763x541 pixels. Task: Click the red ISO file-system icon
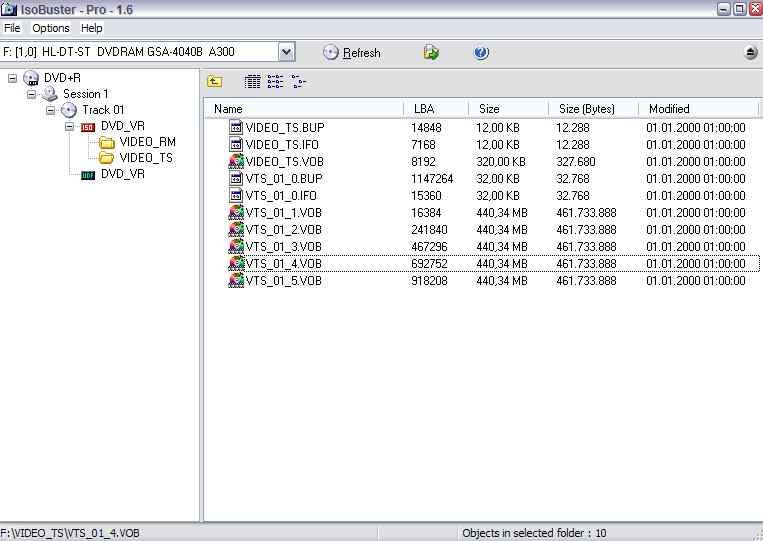[88, 127]
